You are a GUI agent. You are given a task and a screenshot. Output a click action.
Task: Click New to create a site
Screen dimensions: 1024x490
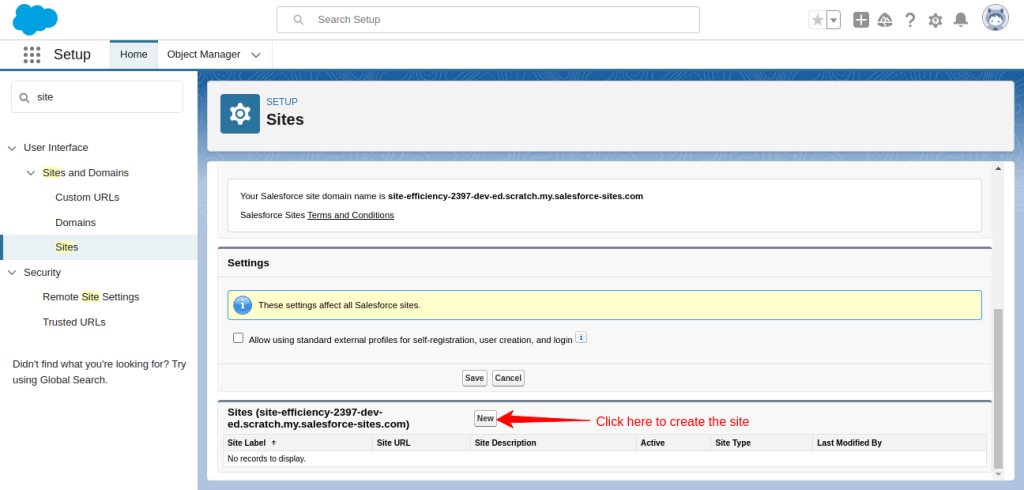(485, 419)
